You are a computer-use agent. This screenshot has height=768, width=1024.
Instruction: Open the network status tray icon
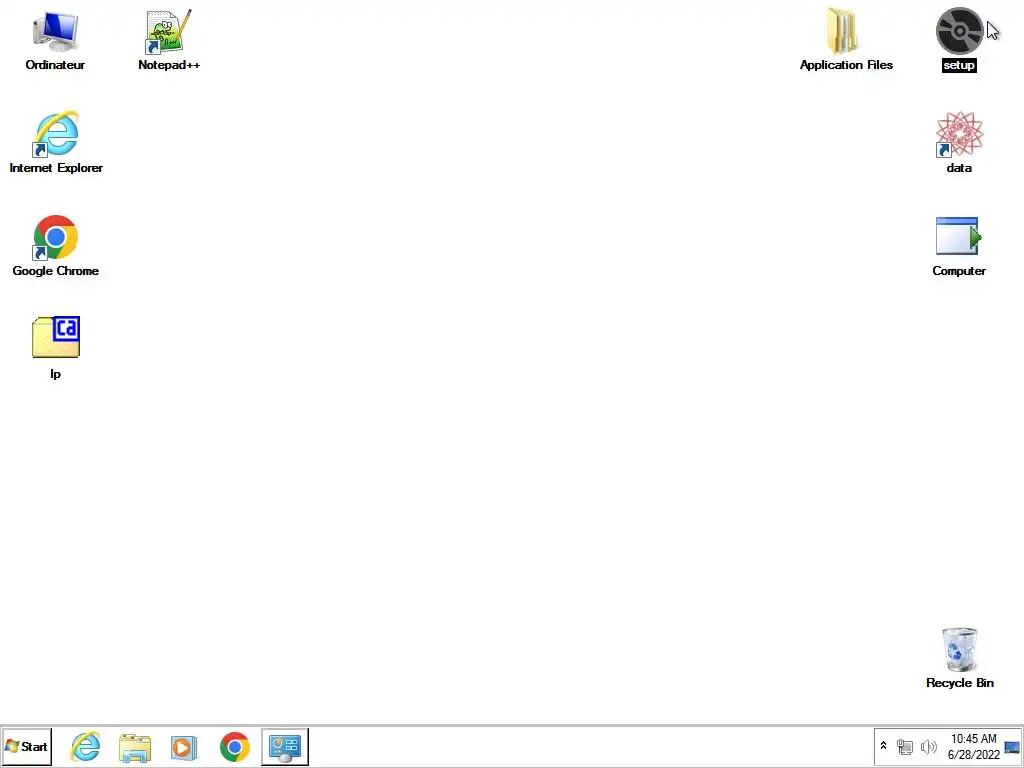click(x=904, y=746)
